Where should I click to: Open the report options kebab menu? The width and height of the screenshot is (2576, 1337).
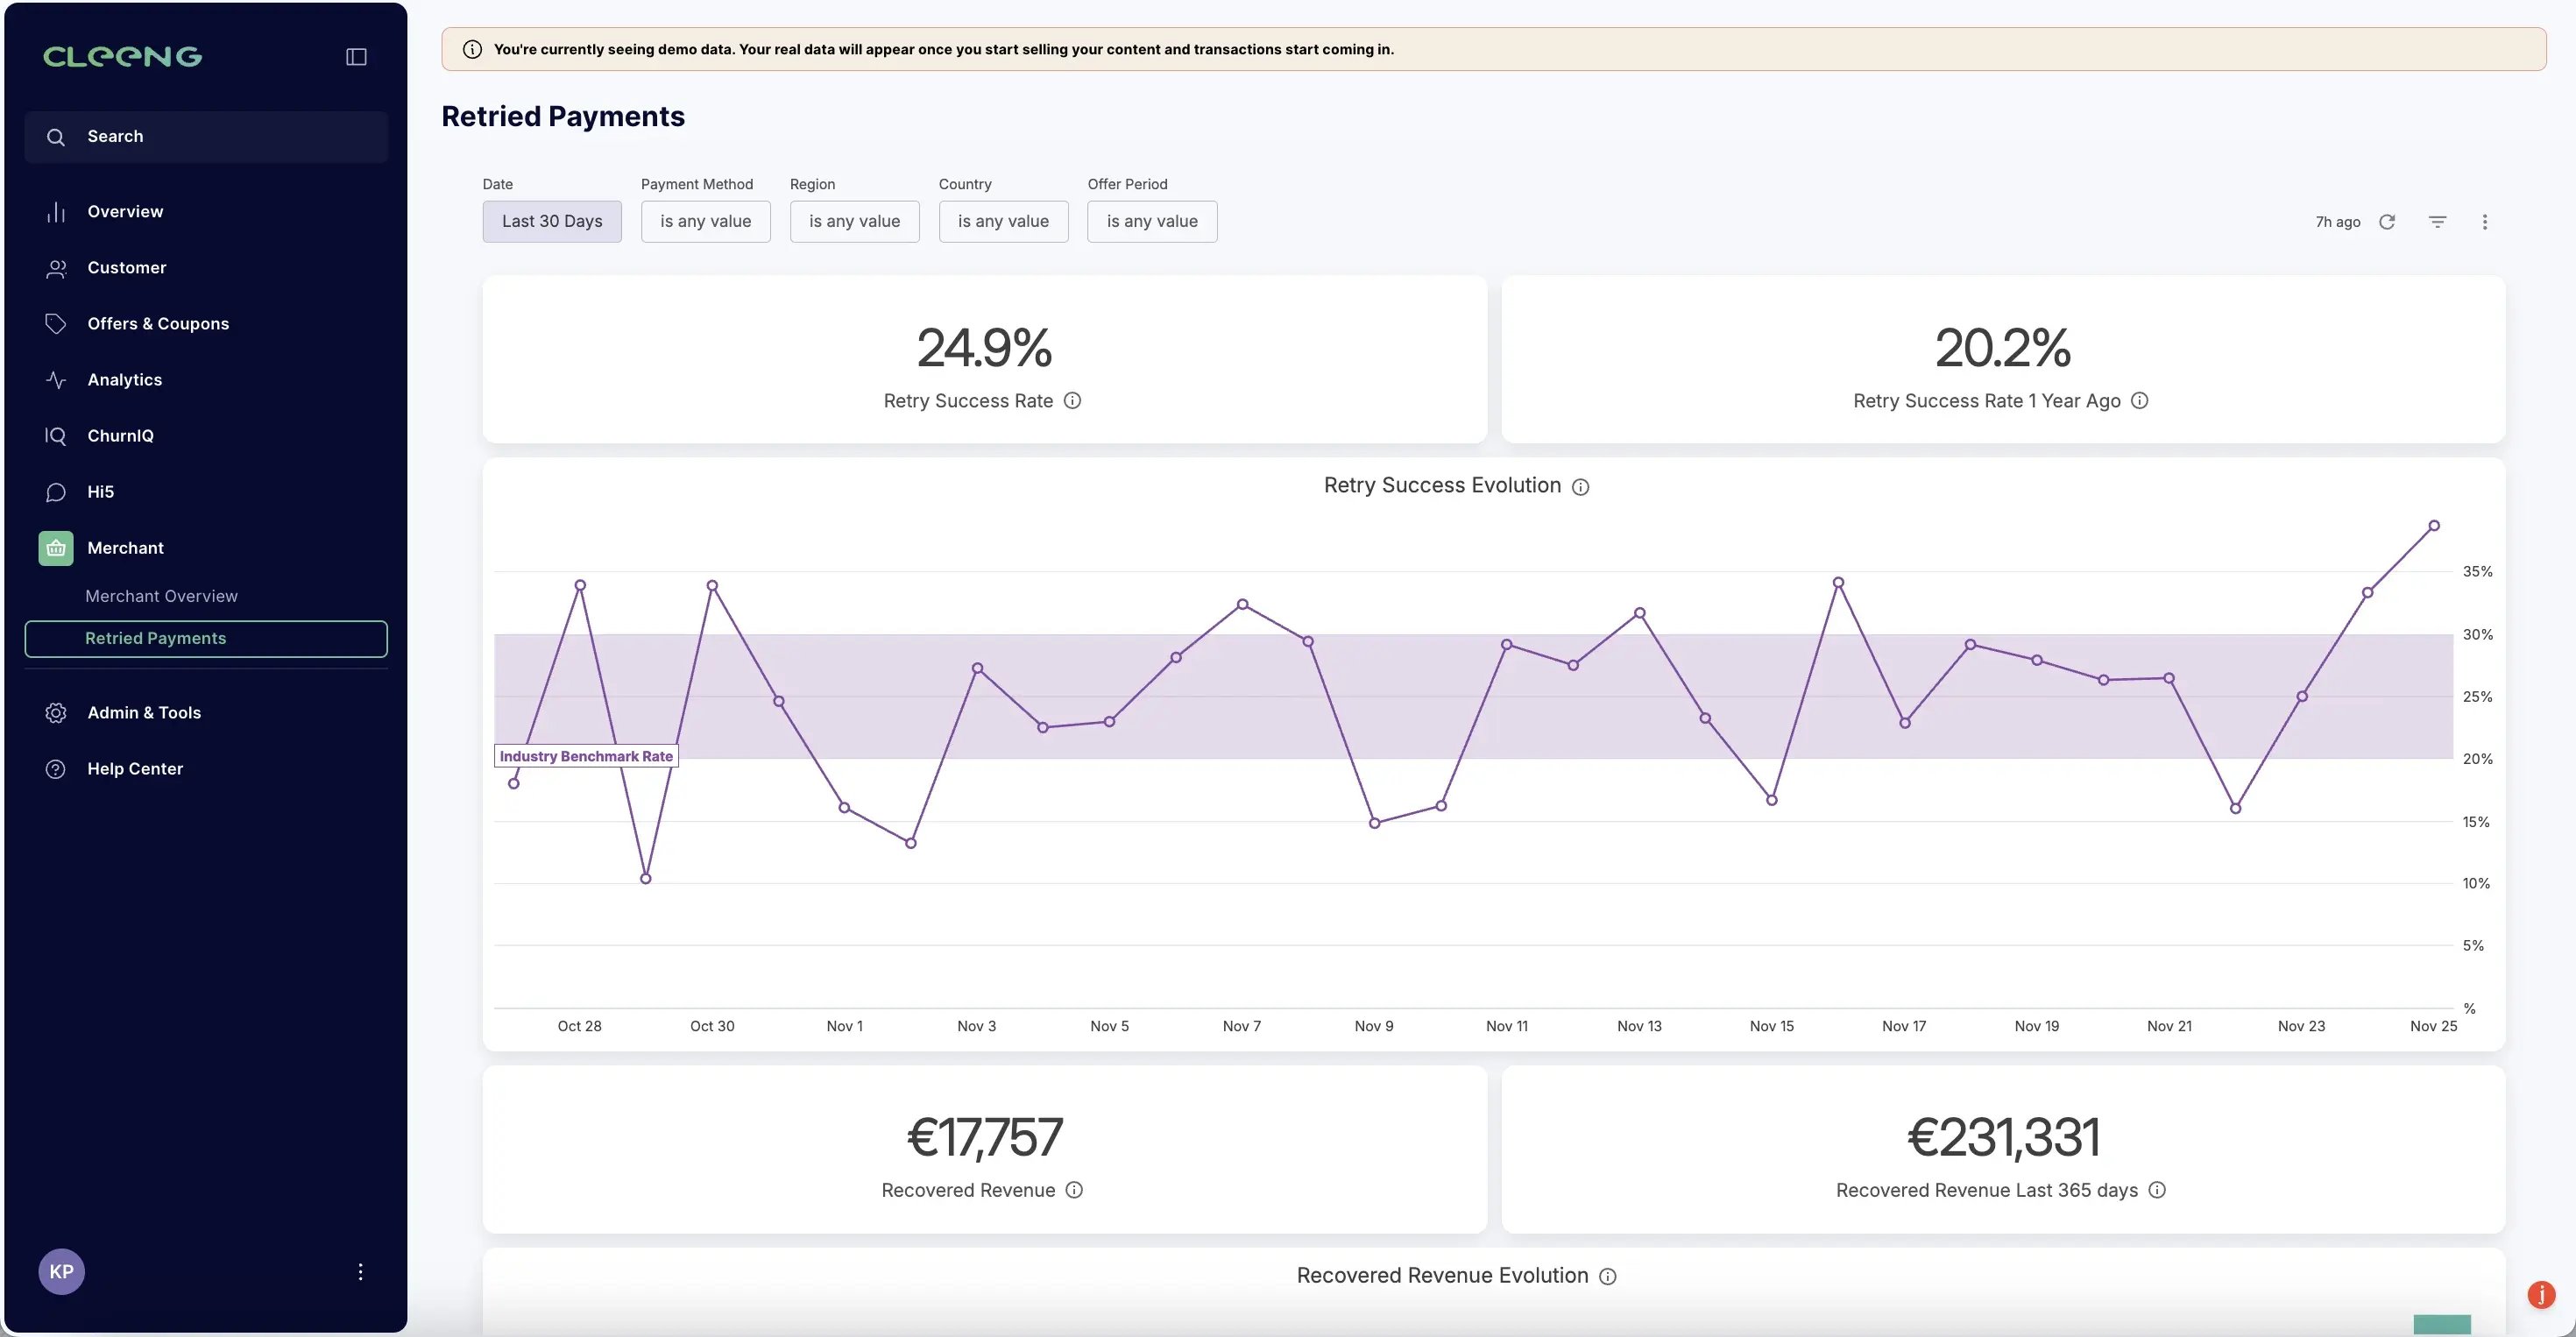click(x=2485, y=221)
